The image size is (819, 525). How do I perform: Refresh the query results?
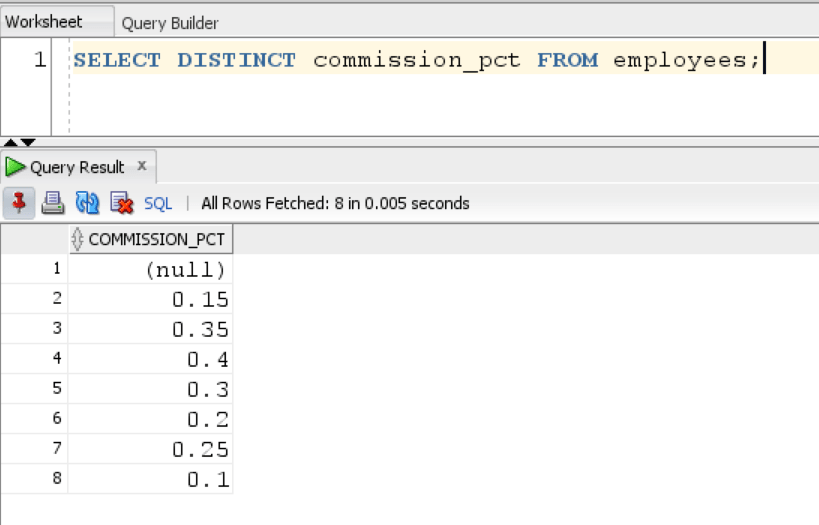(x=88, y=203)
